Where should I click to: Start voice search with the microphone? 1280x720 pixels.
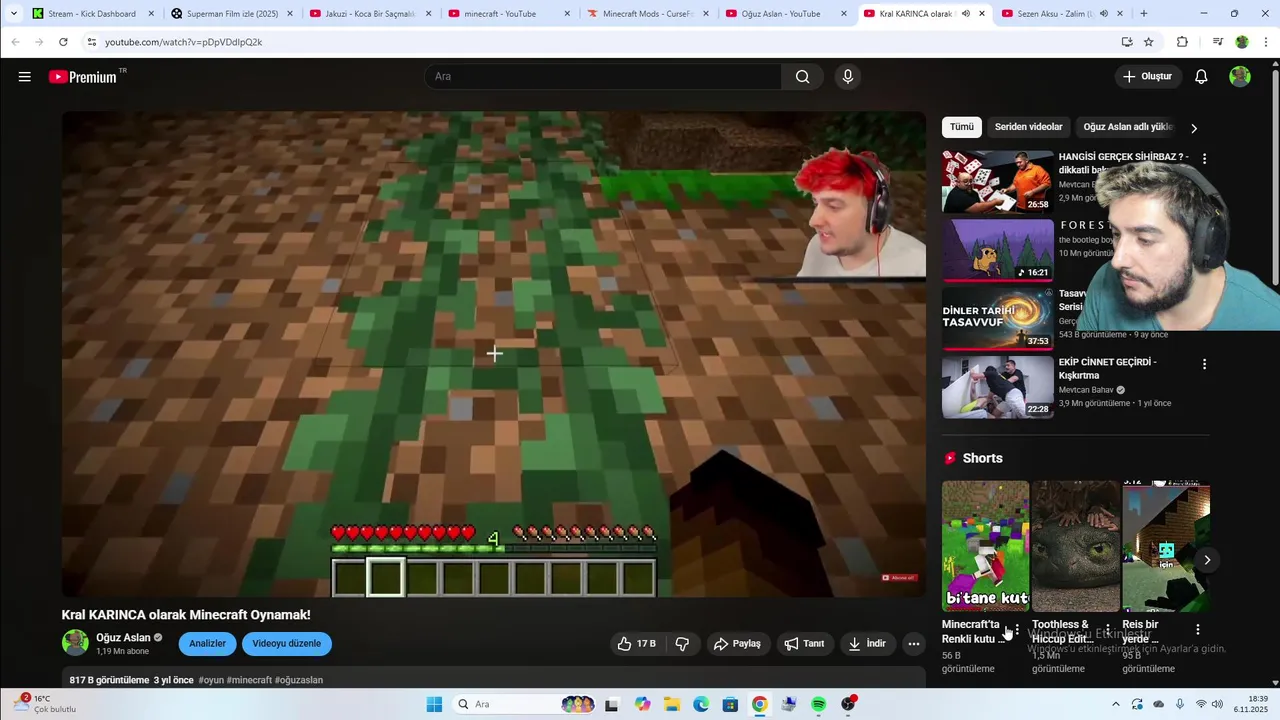(x=847, y=77)
